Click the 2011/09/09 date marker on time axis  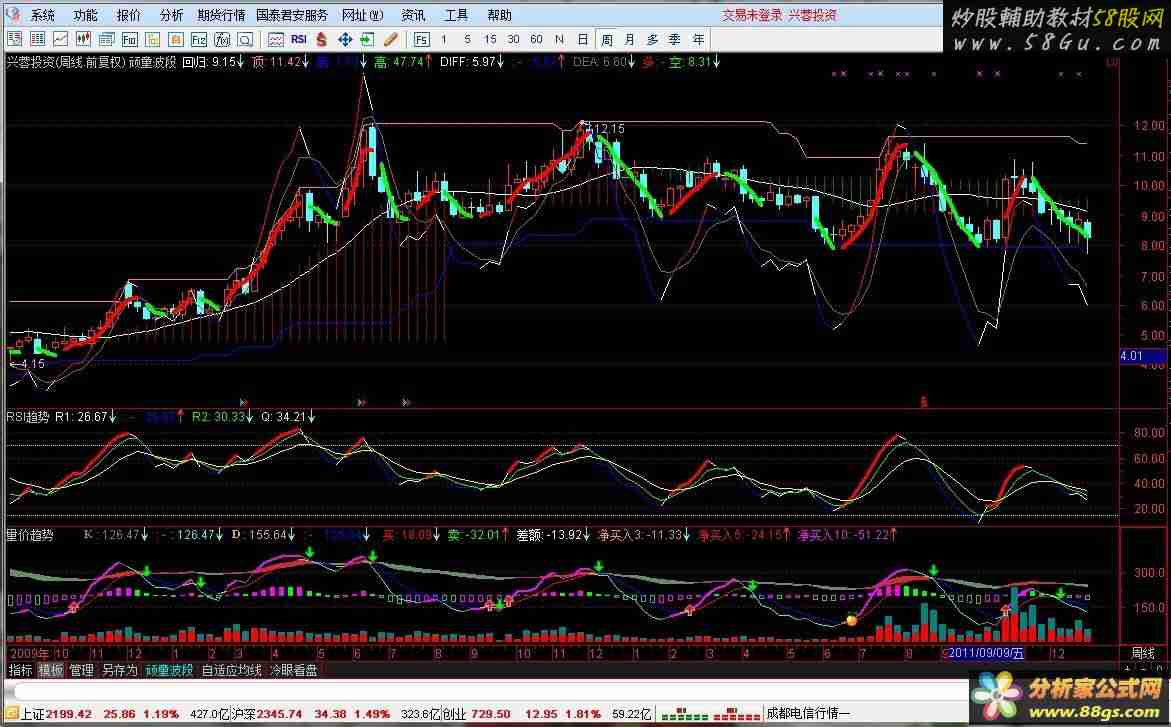coord(984,653)
